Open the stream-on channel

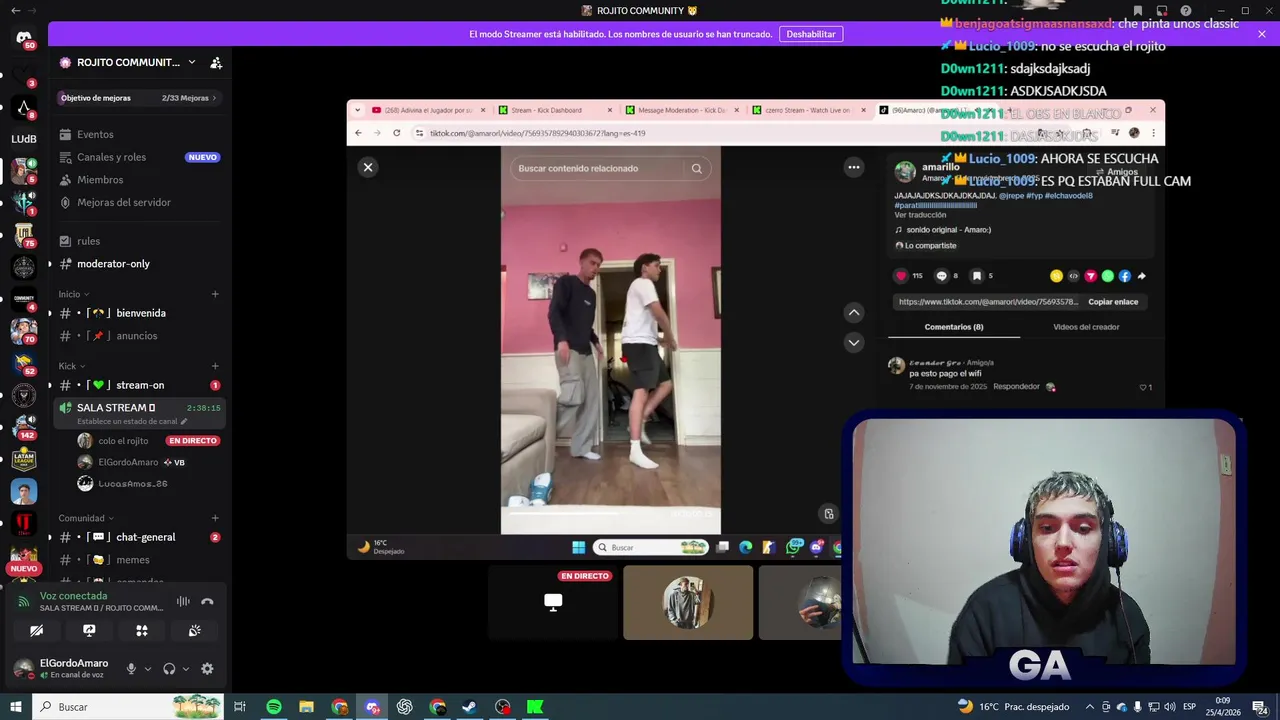click(x=140, y=385)
